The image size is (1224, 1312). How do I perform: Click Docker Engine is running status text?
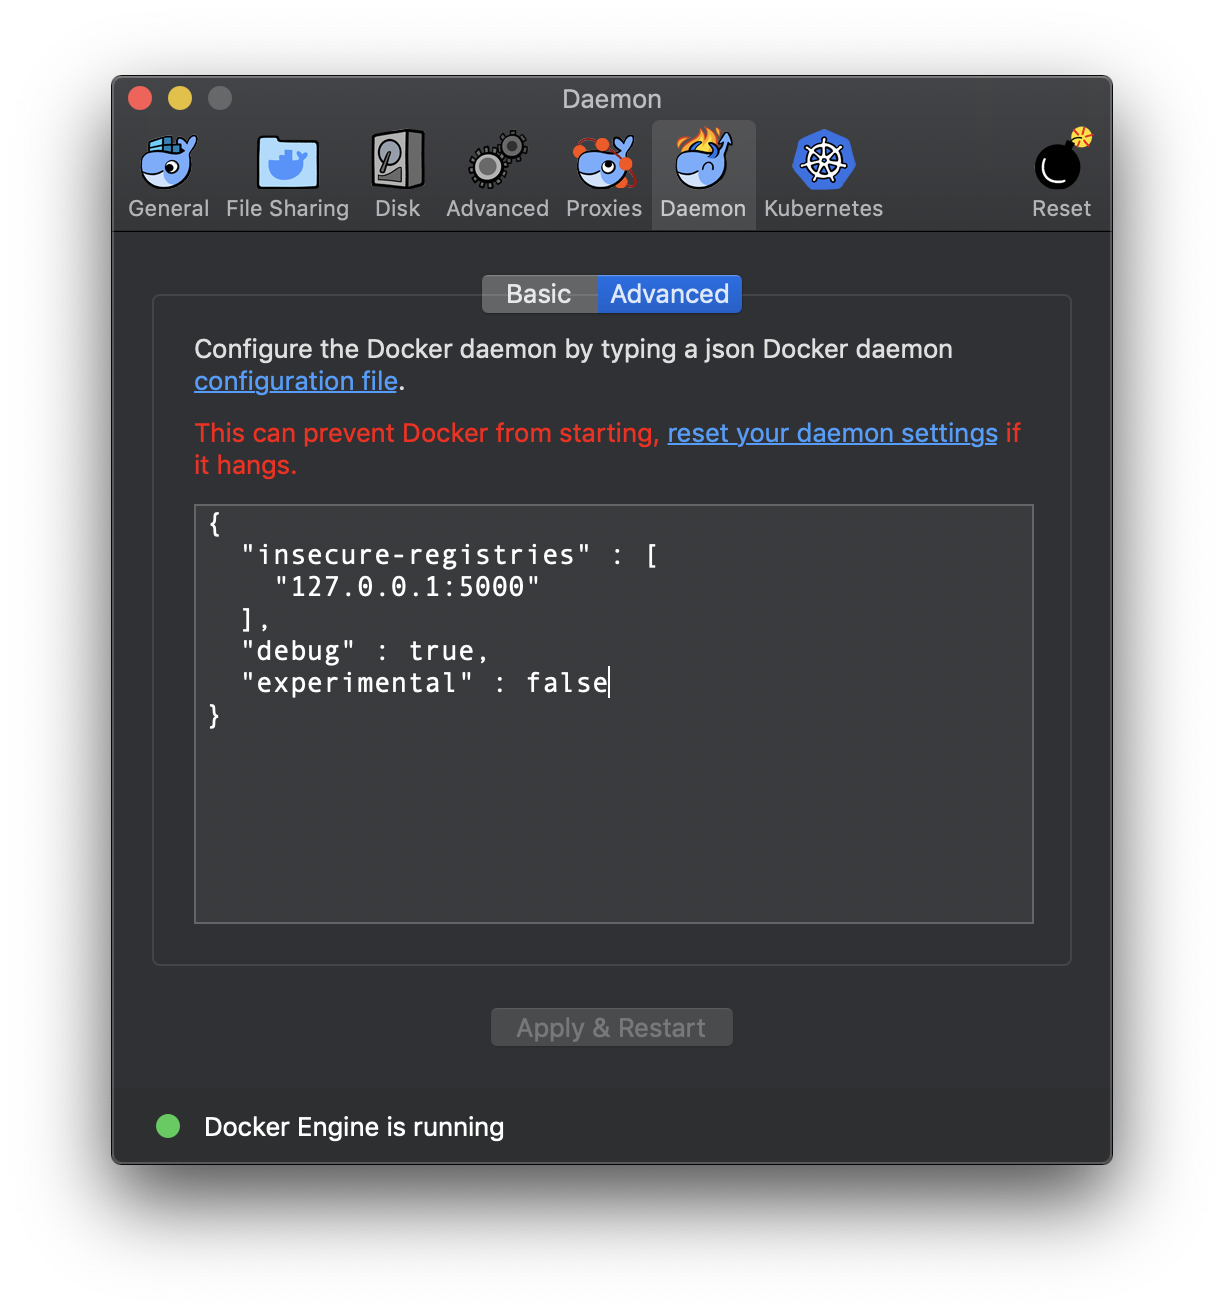click(x=354, y=1127)
